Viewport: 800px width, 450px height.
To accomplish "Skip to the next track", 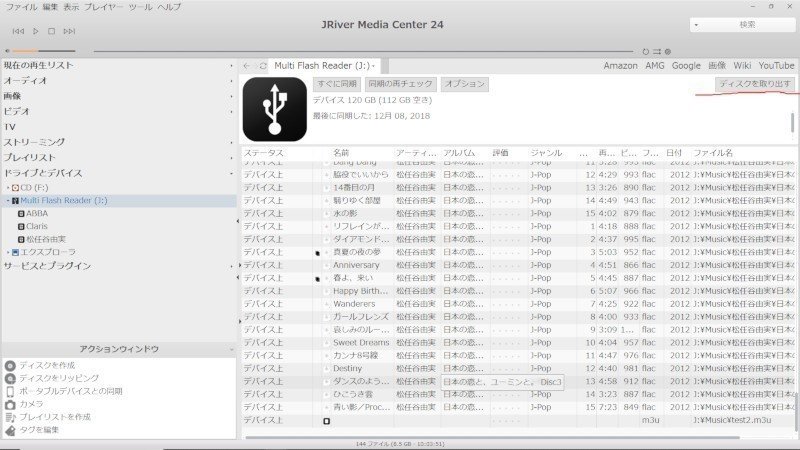I will (69, 31).
